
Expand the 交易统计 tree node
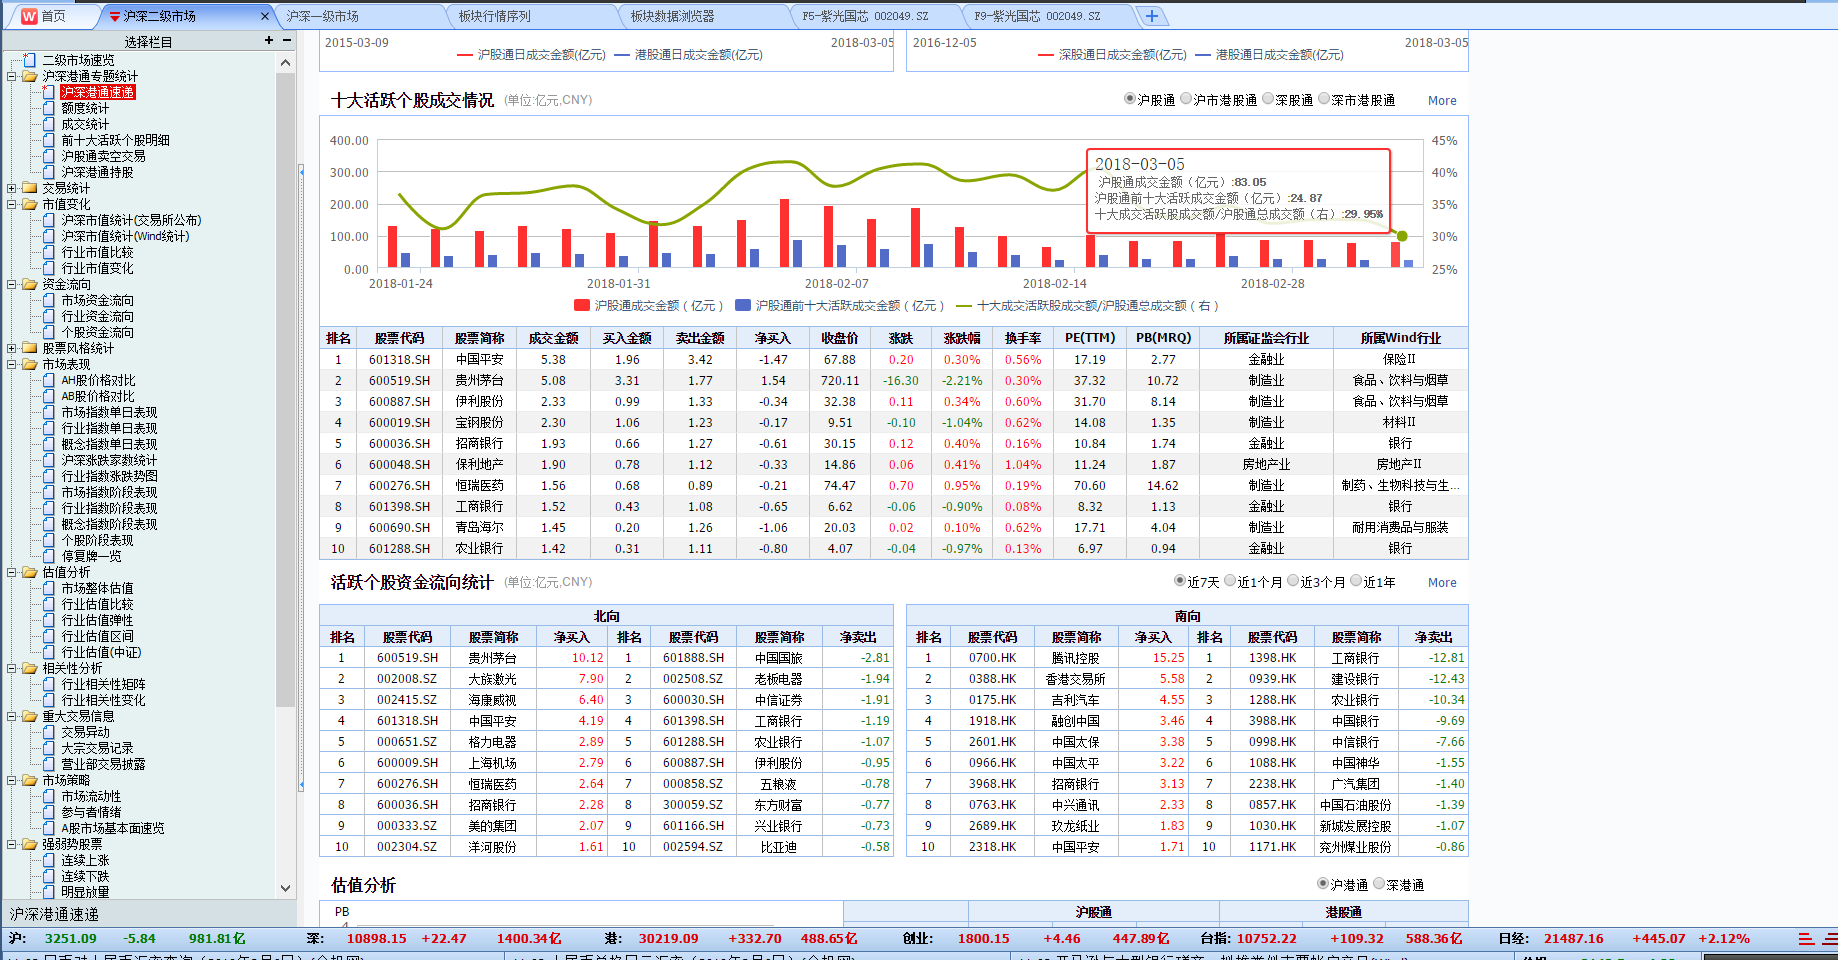coord(12,188)
